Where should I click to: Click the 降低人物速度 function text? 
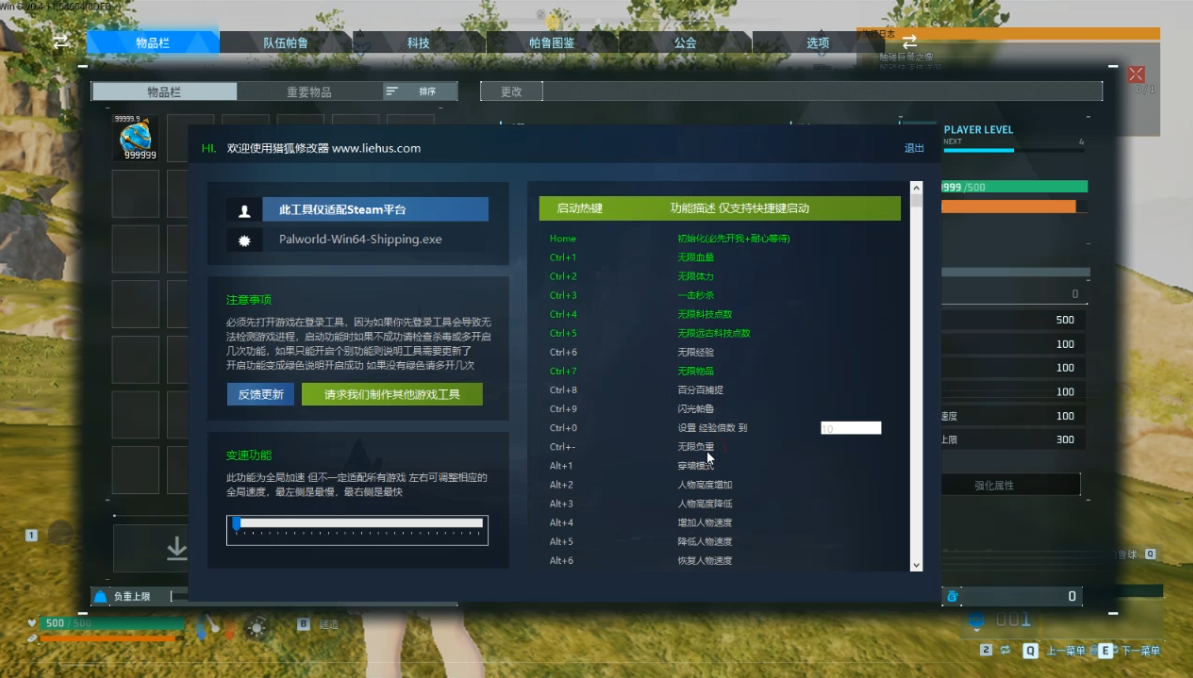click(x=705, y=542)
